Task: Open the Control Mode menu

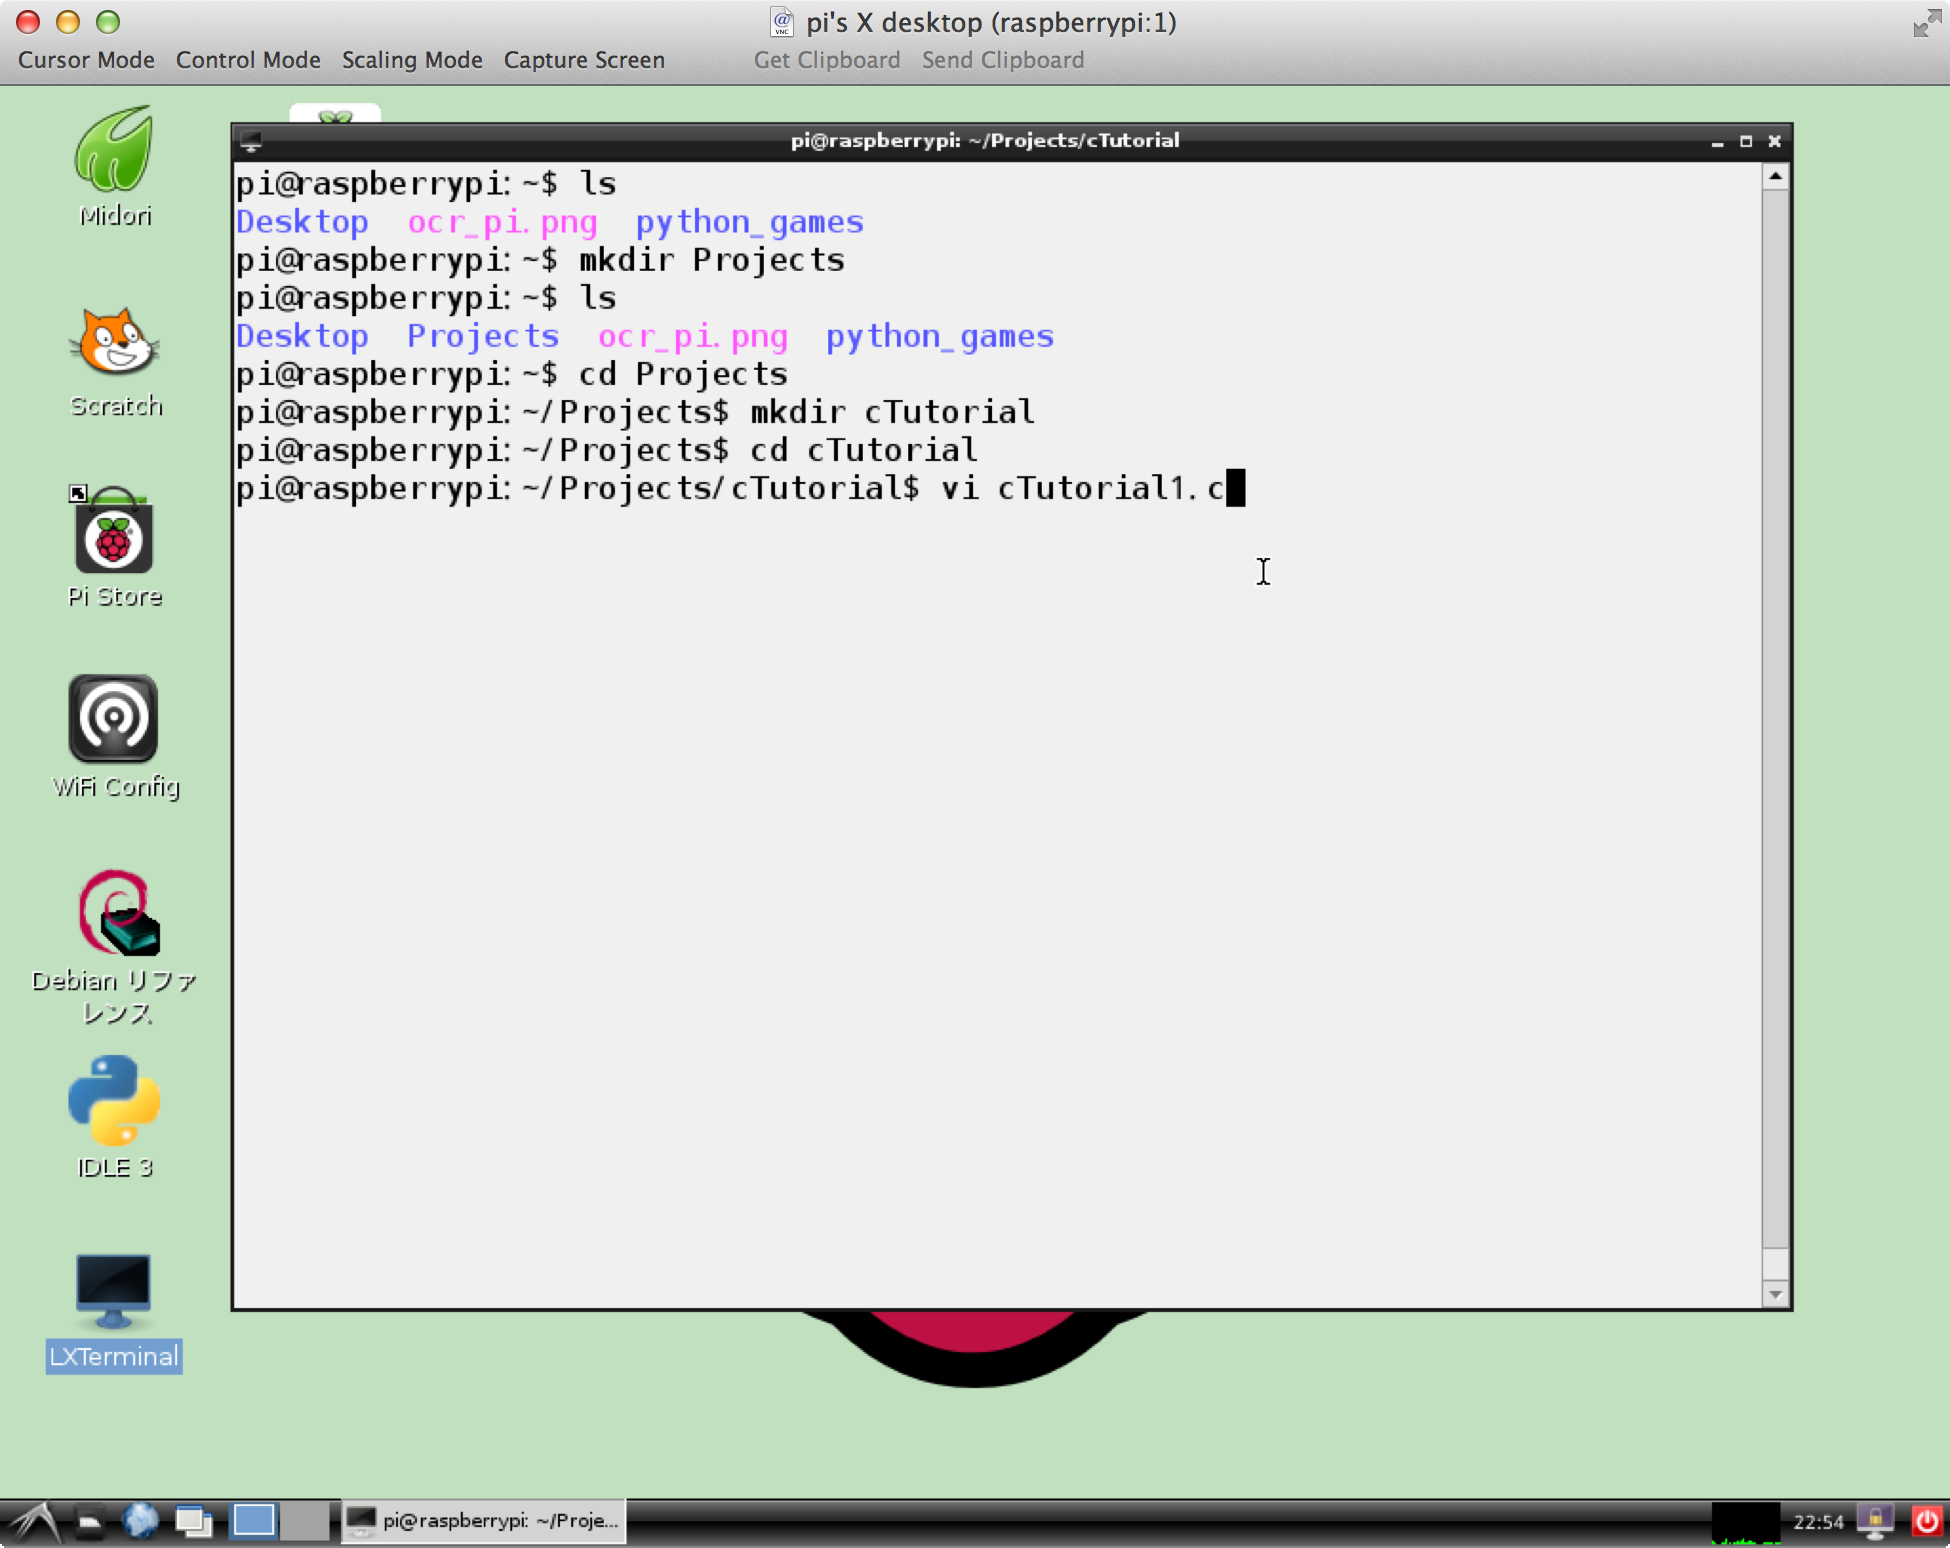Action: [248, 60]
